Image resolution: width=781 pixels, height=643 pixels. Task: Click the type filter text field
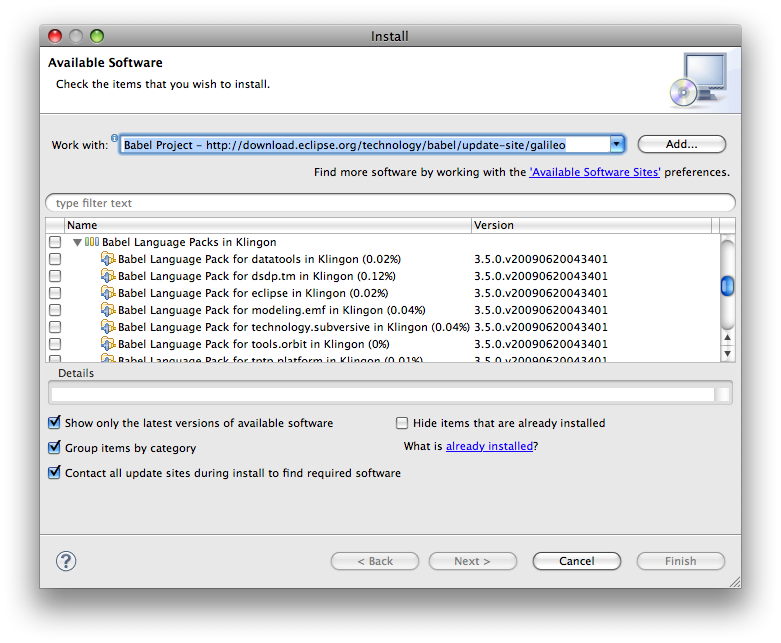[390, 203]
